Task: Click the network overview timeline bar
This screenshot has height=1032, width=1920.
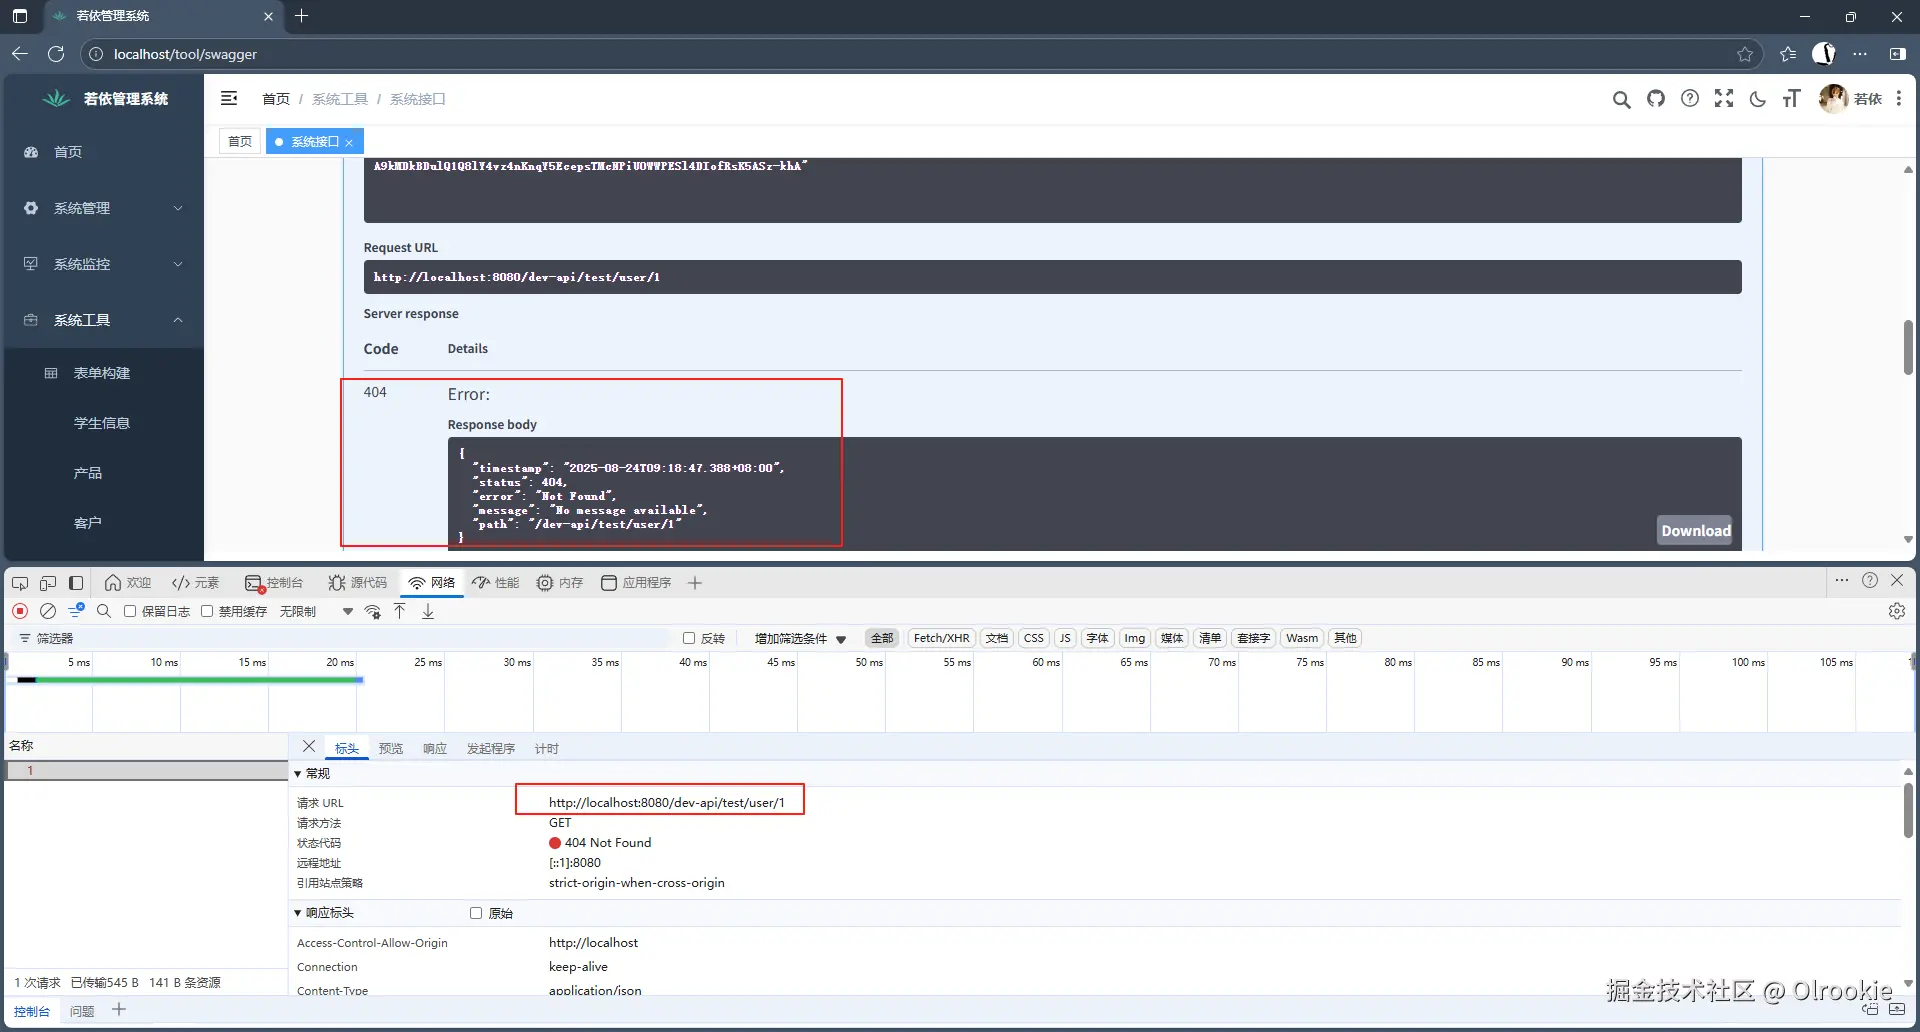Action: pos(190,680)
